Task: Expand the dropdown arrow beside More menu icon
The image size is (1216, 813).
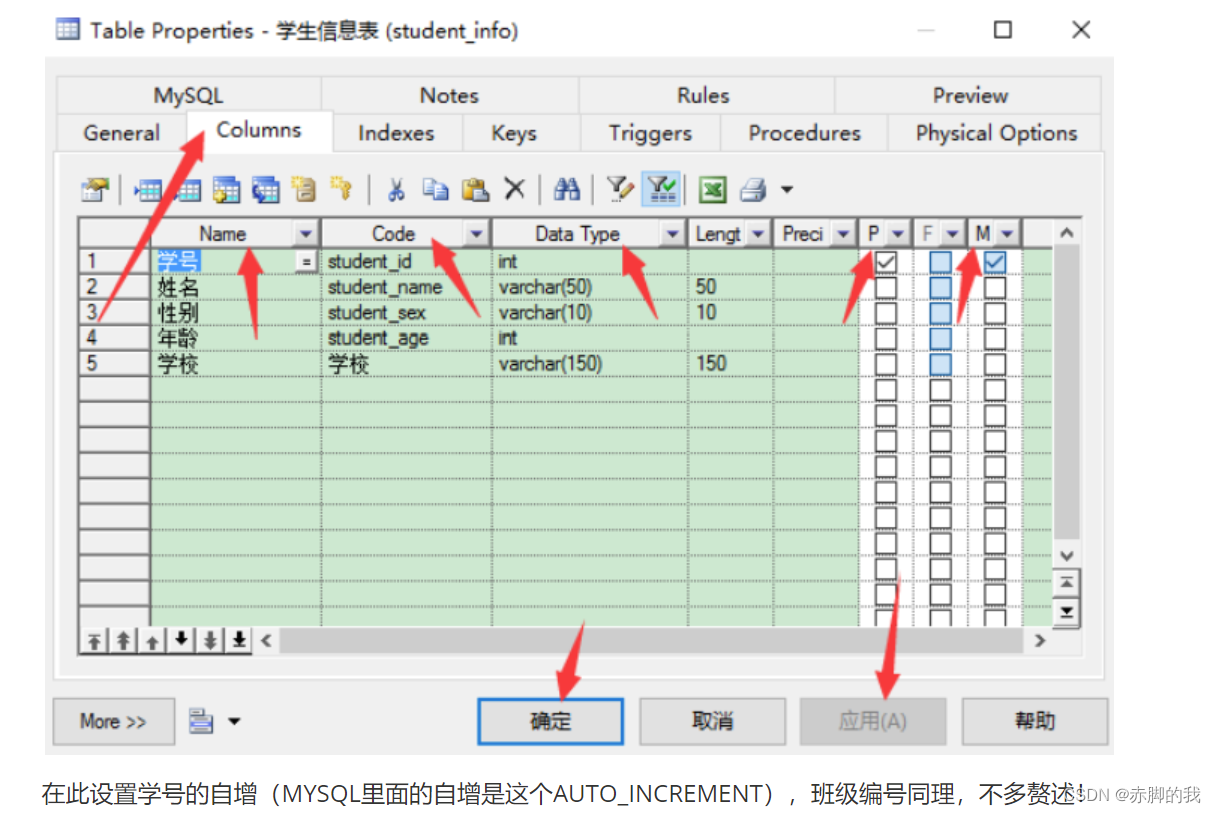Action: pyautogui.click(x=234, y=720)
